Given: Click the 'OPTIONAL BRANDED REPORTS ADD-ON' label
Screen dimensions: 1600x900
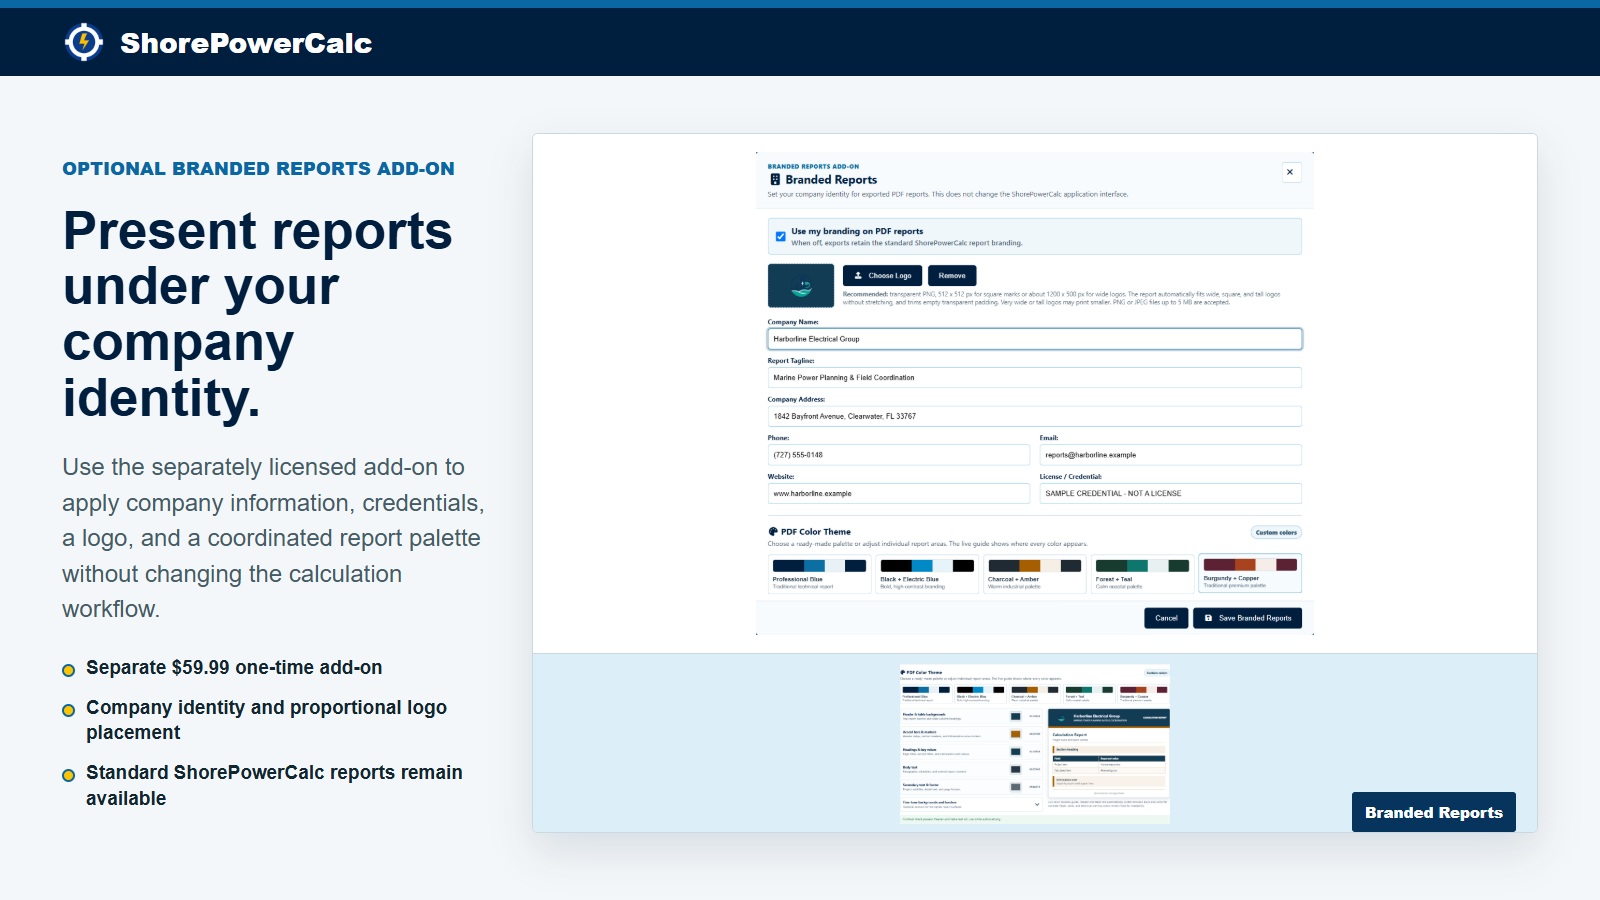Looking at the screenshot, I should click(258, 169).
